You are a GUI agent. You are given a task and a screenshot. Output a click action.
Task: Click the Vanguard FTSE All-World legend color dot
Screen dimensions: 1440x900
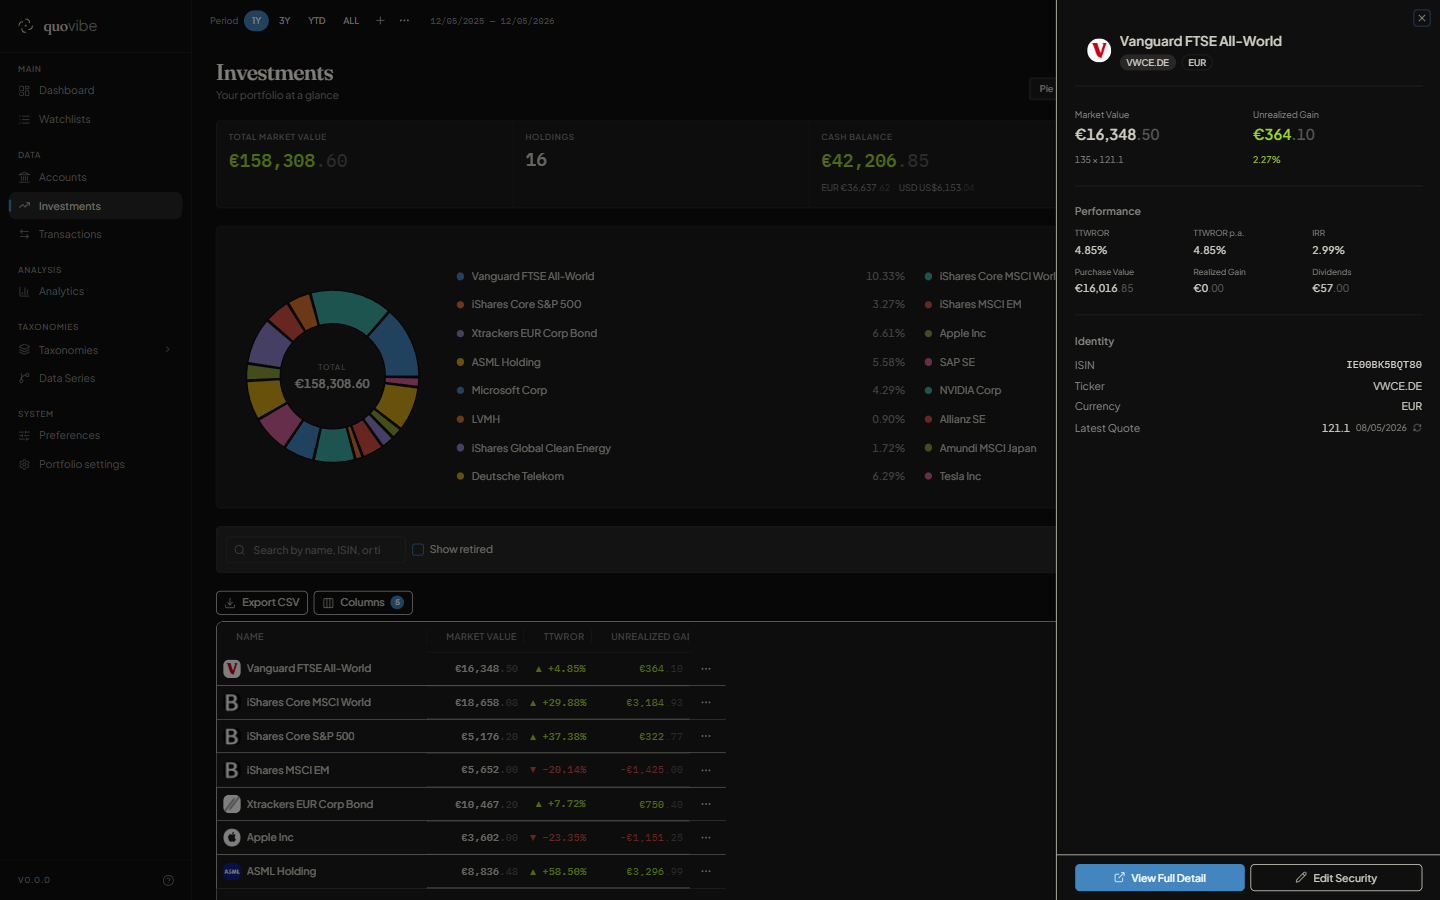[x=460, y=277]
